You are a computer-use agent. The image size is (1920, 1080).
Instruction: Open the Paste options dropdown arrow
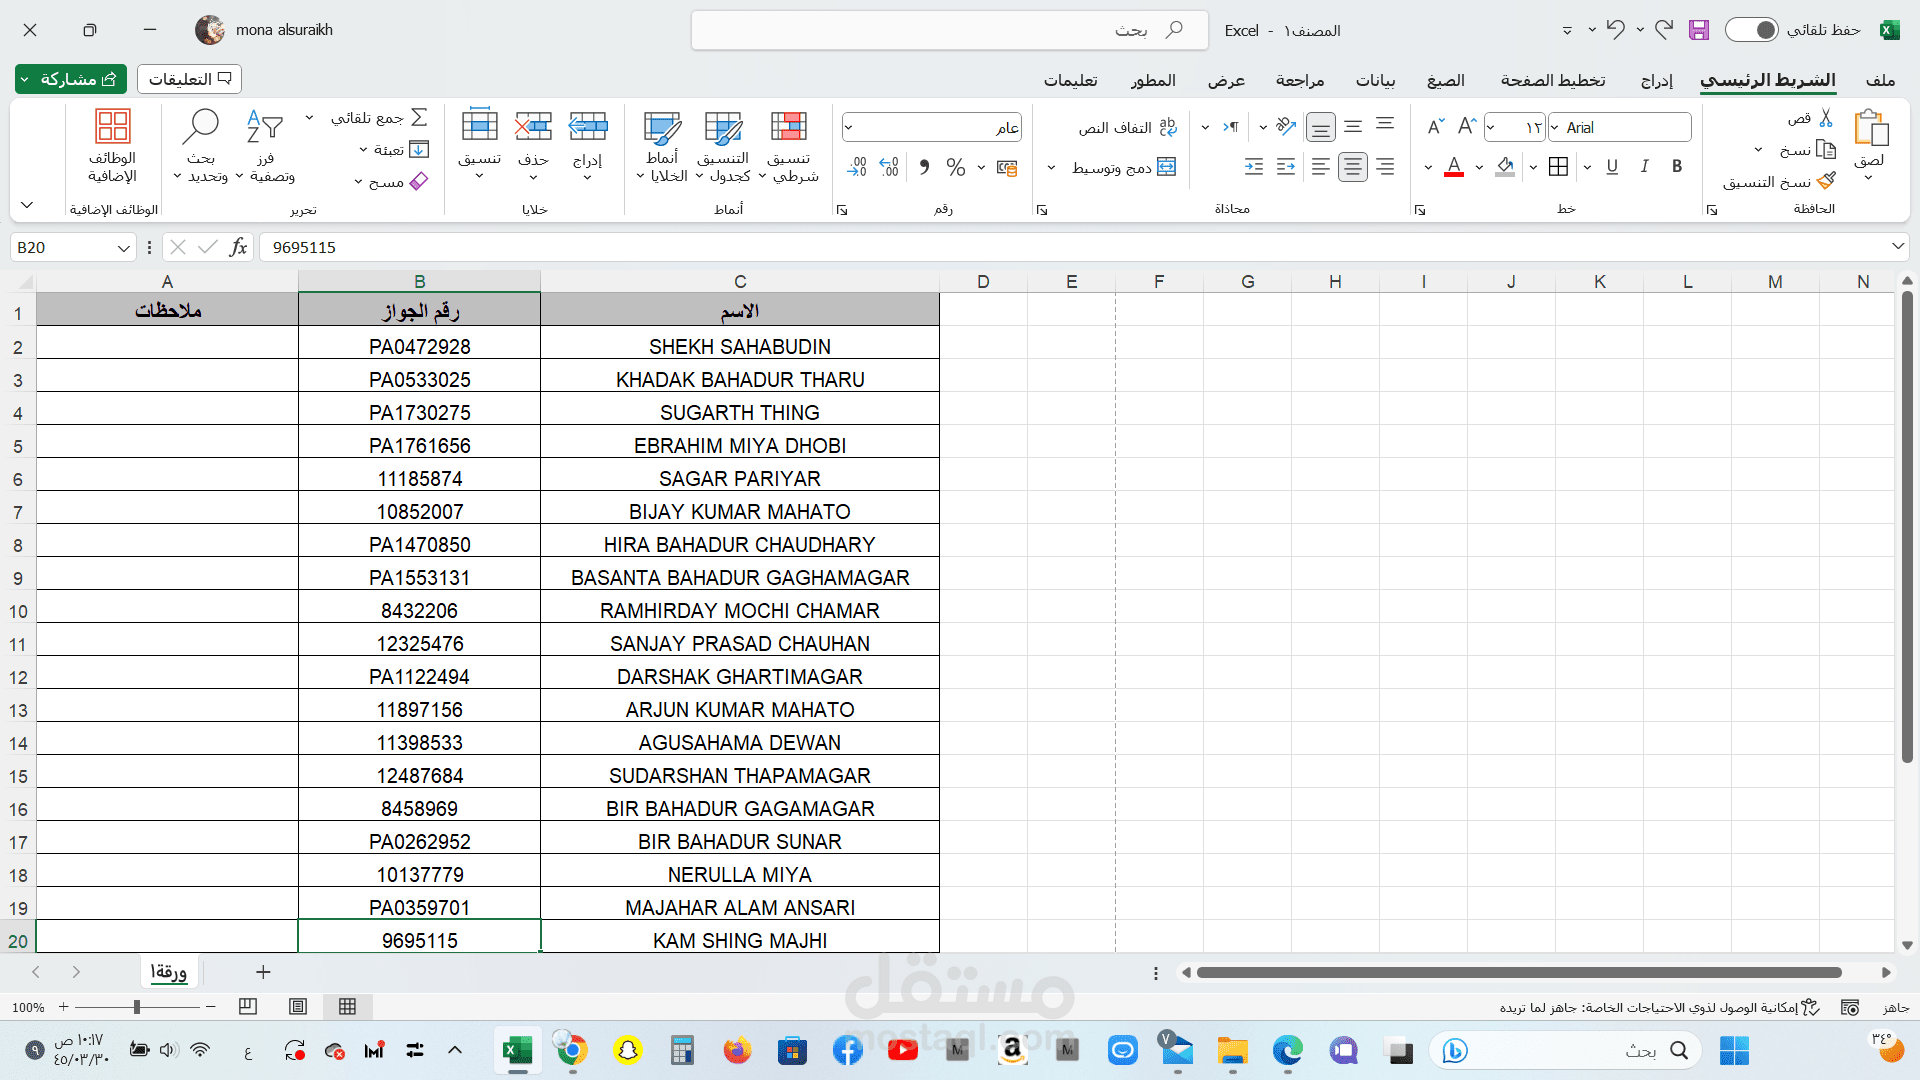coord(1869,178)
